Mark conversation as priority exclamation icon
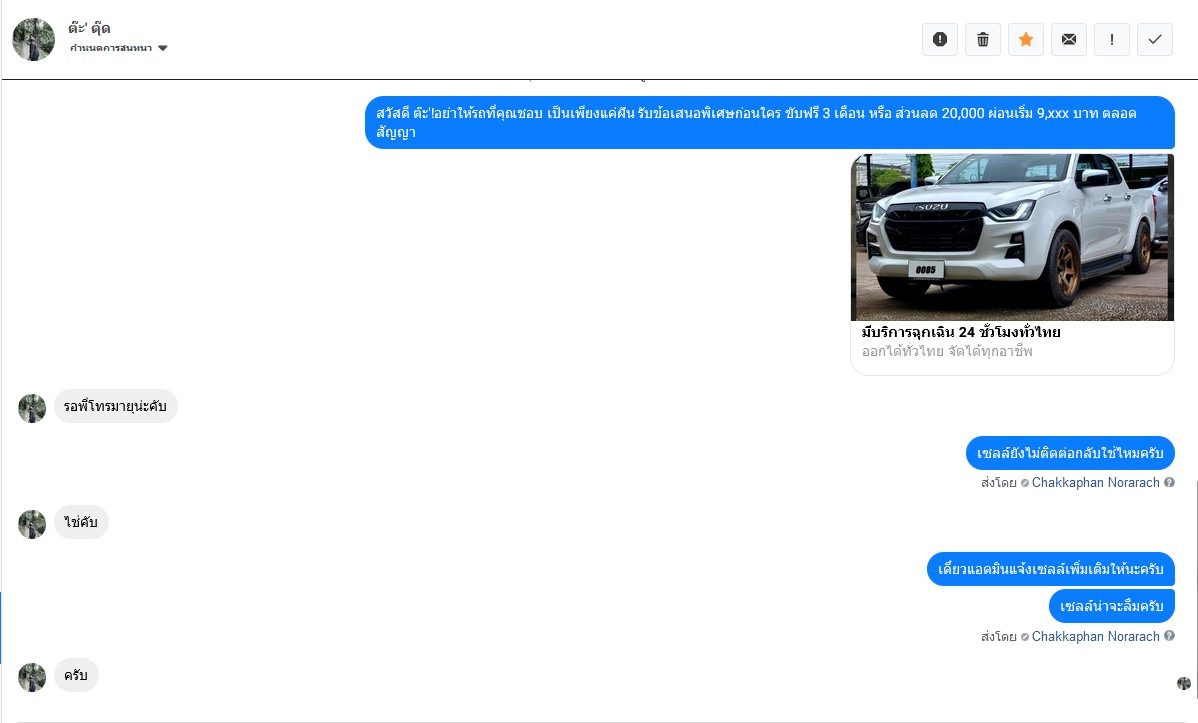Screen dimensions: 1198x723 coord(1112,39)
